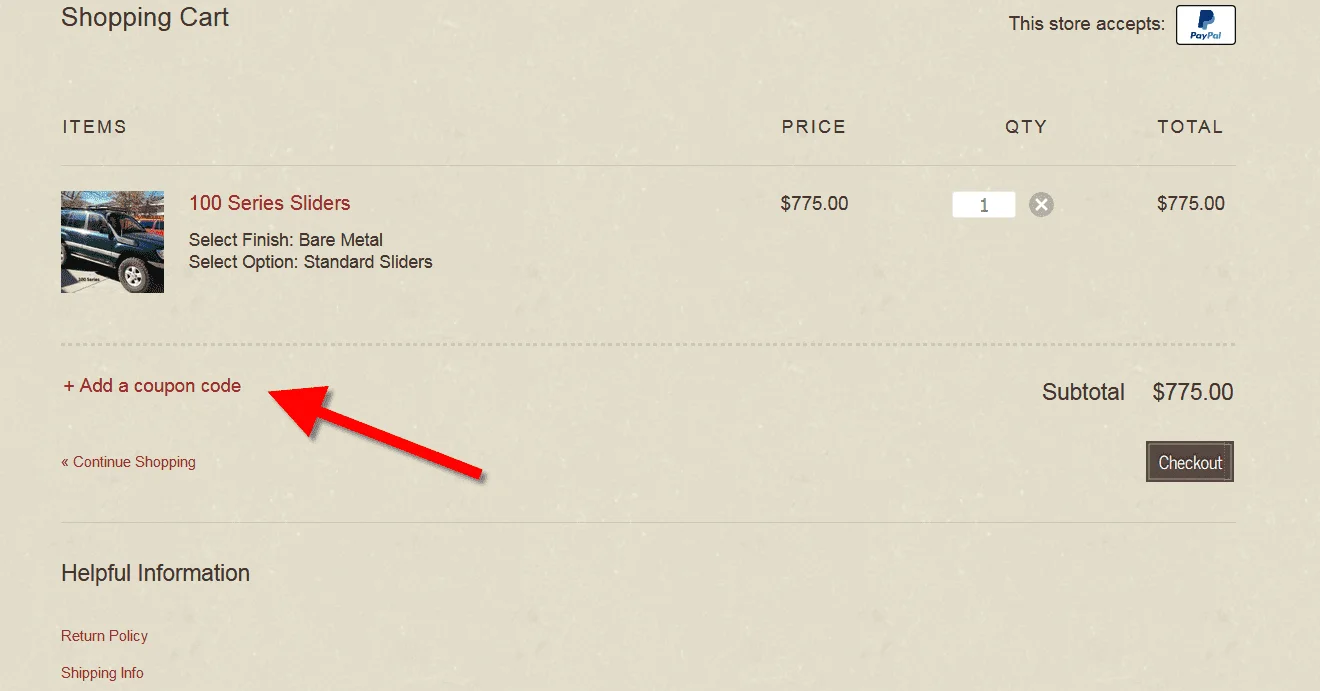This screenshot has height=691, width=1320.
Task: Remove 100 Series Sliders from cart
Action: pos(1041,205)
